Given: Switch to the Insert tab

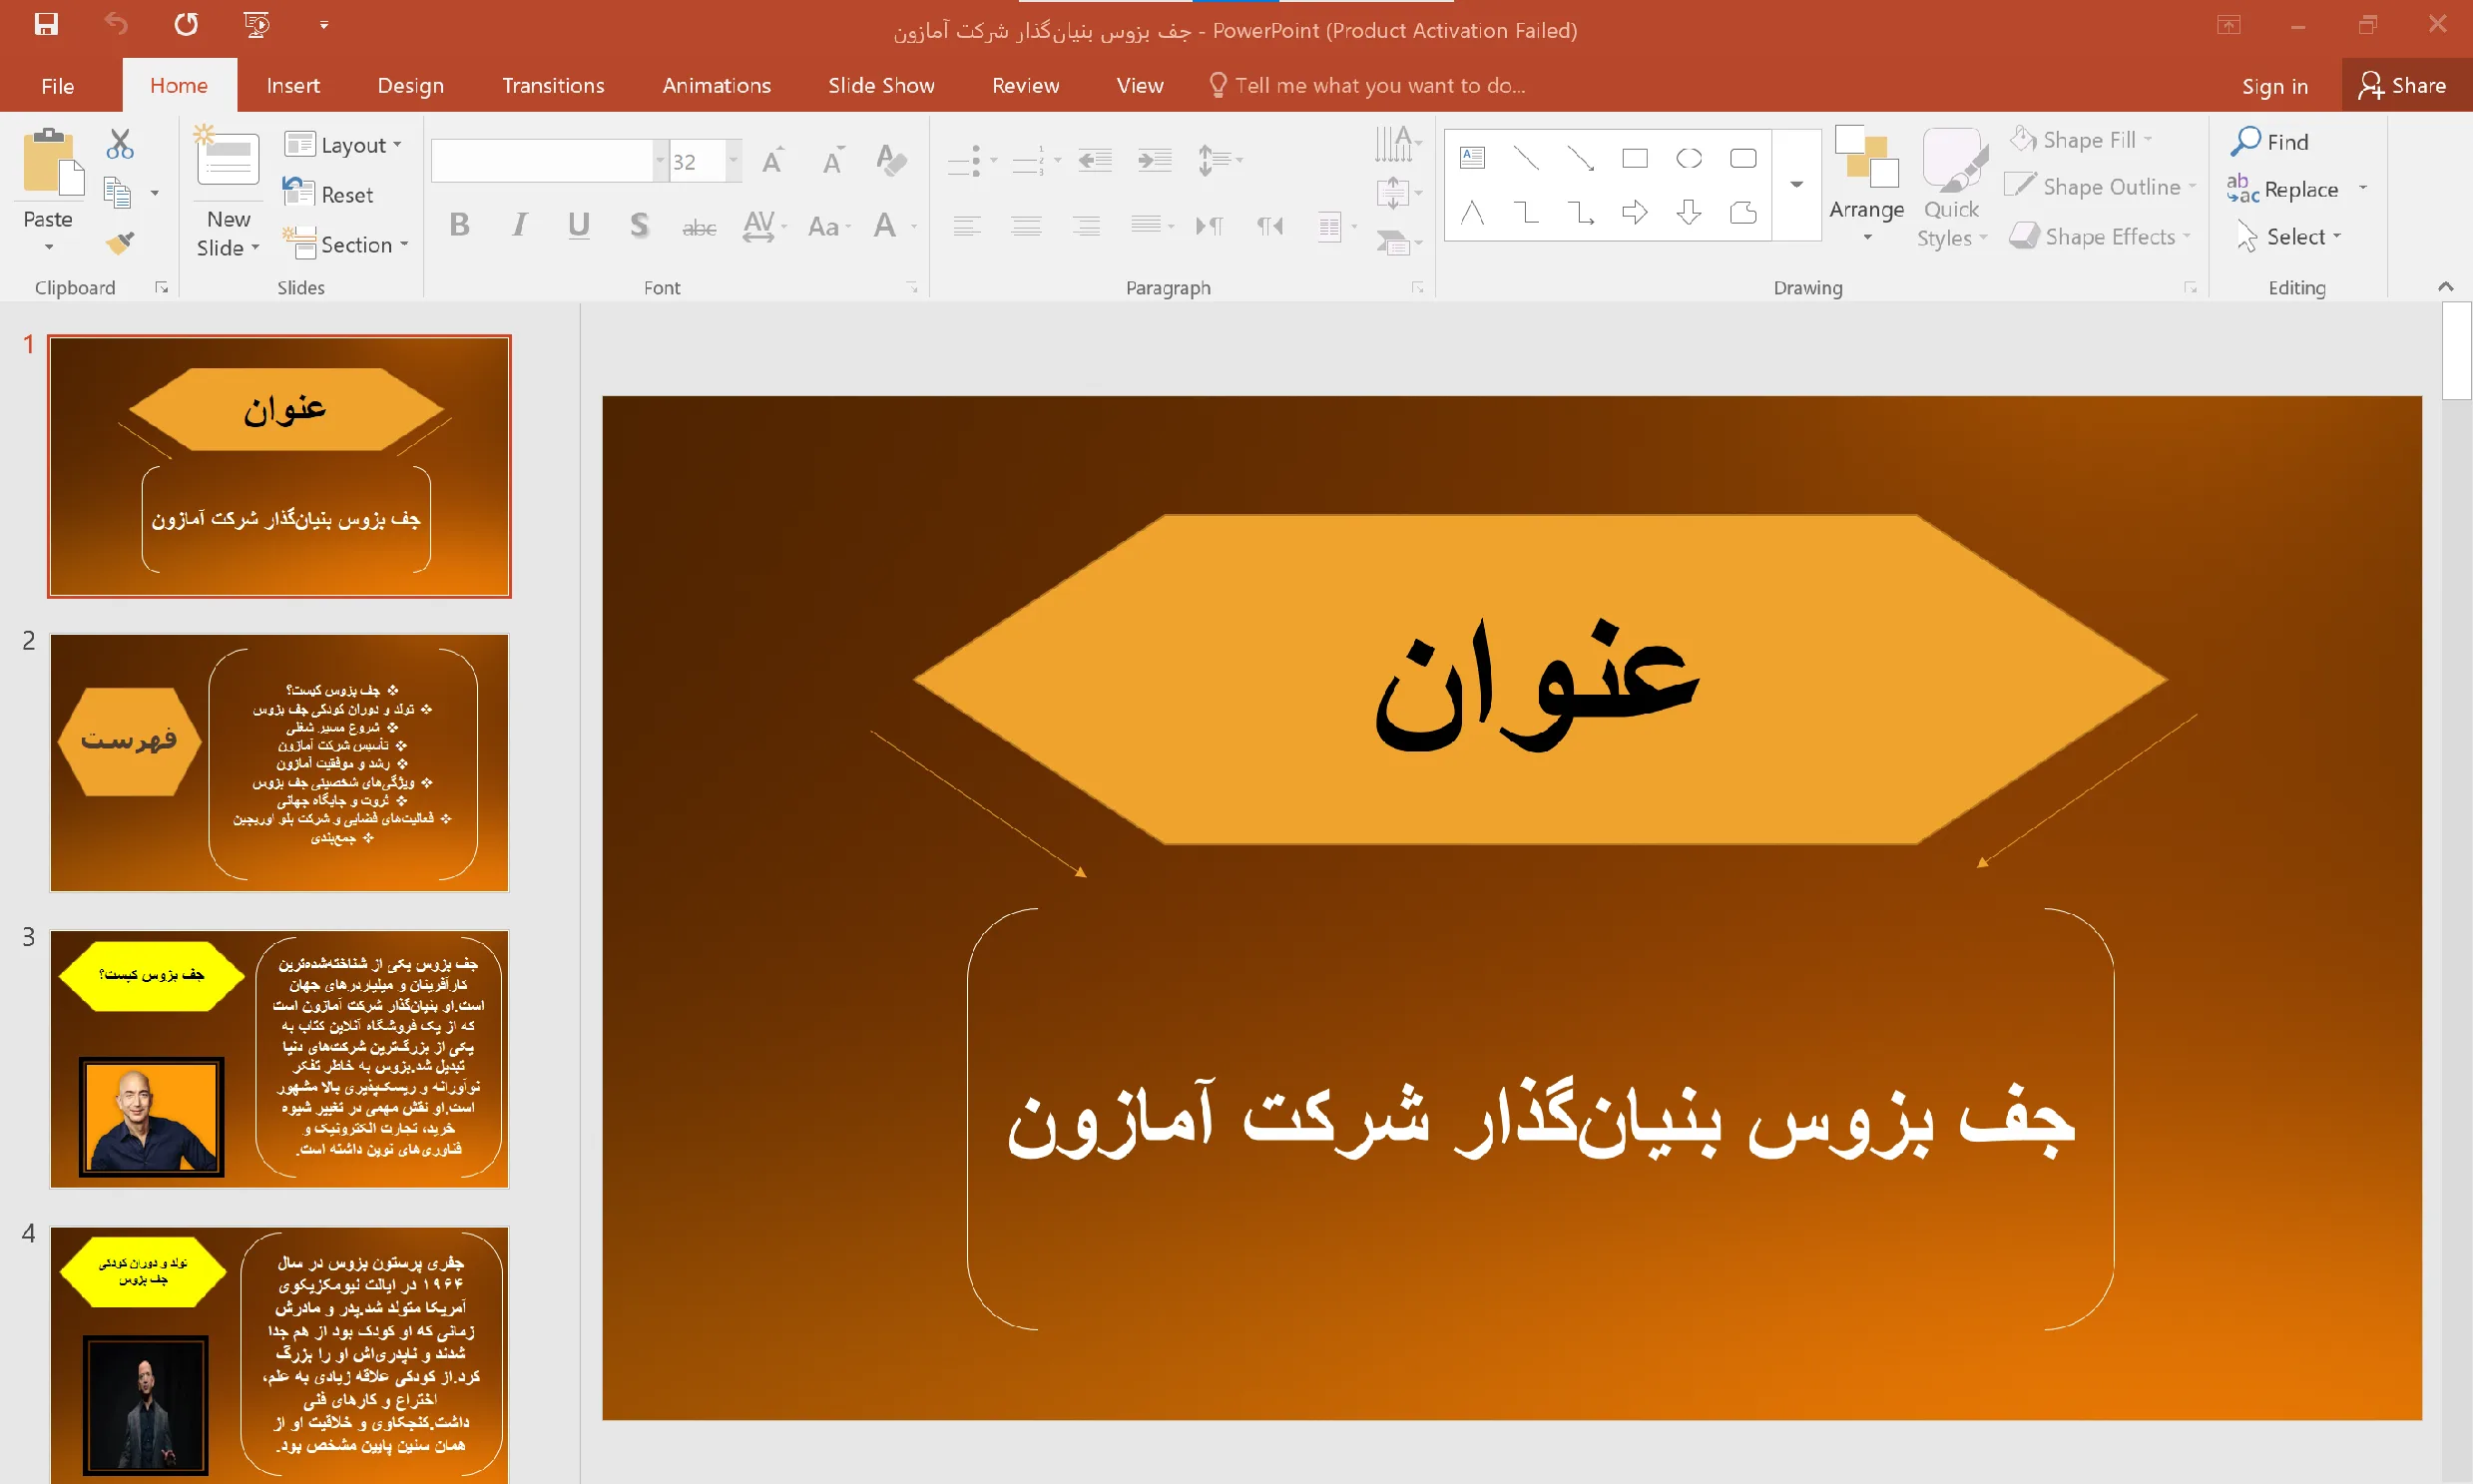Looking at the screenshot, I should coord(293,86).
